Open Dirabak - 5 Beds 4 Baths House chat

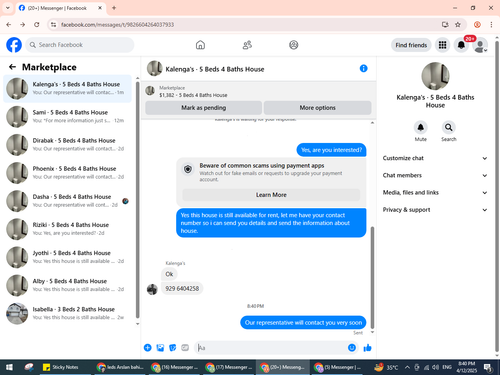(x=67, y=145)
